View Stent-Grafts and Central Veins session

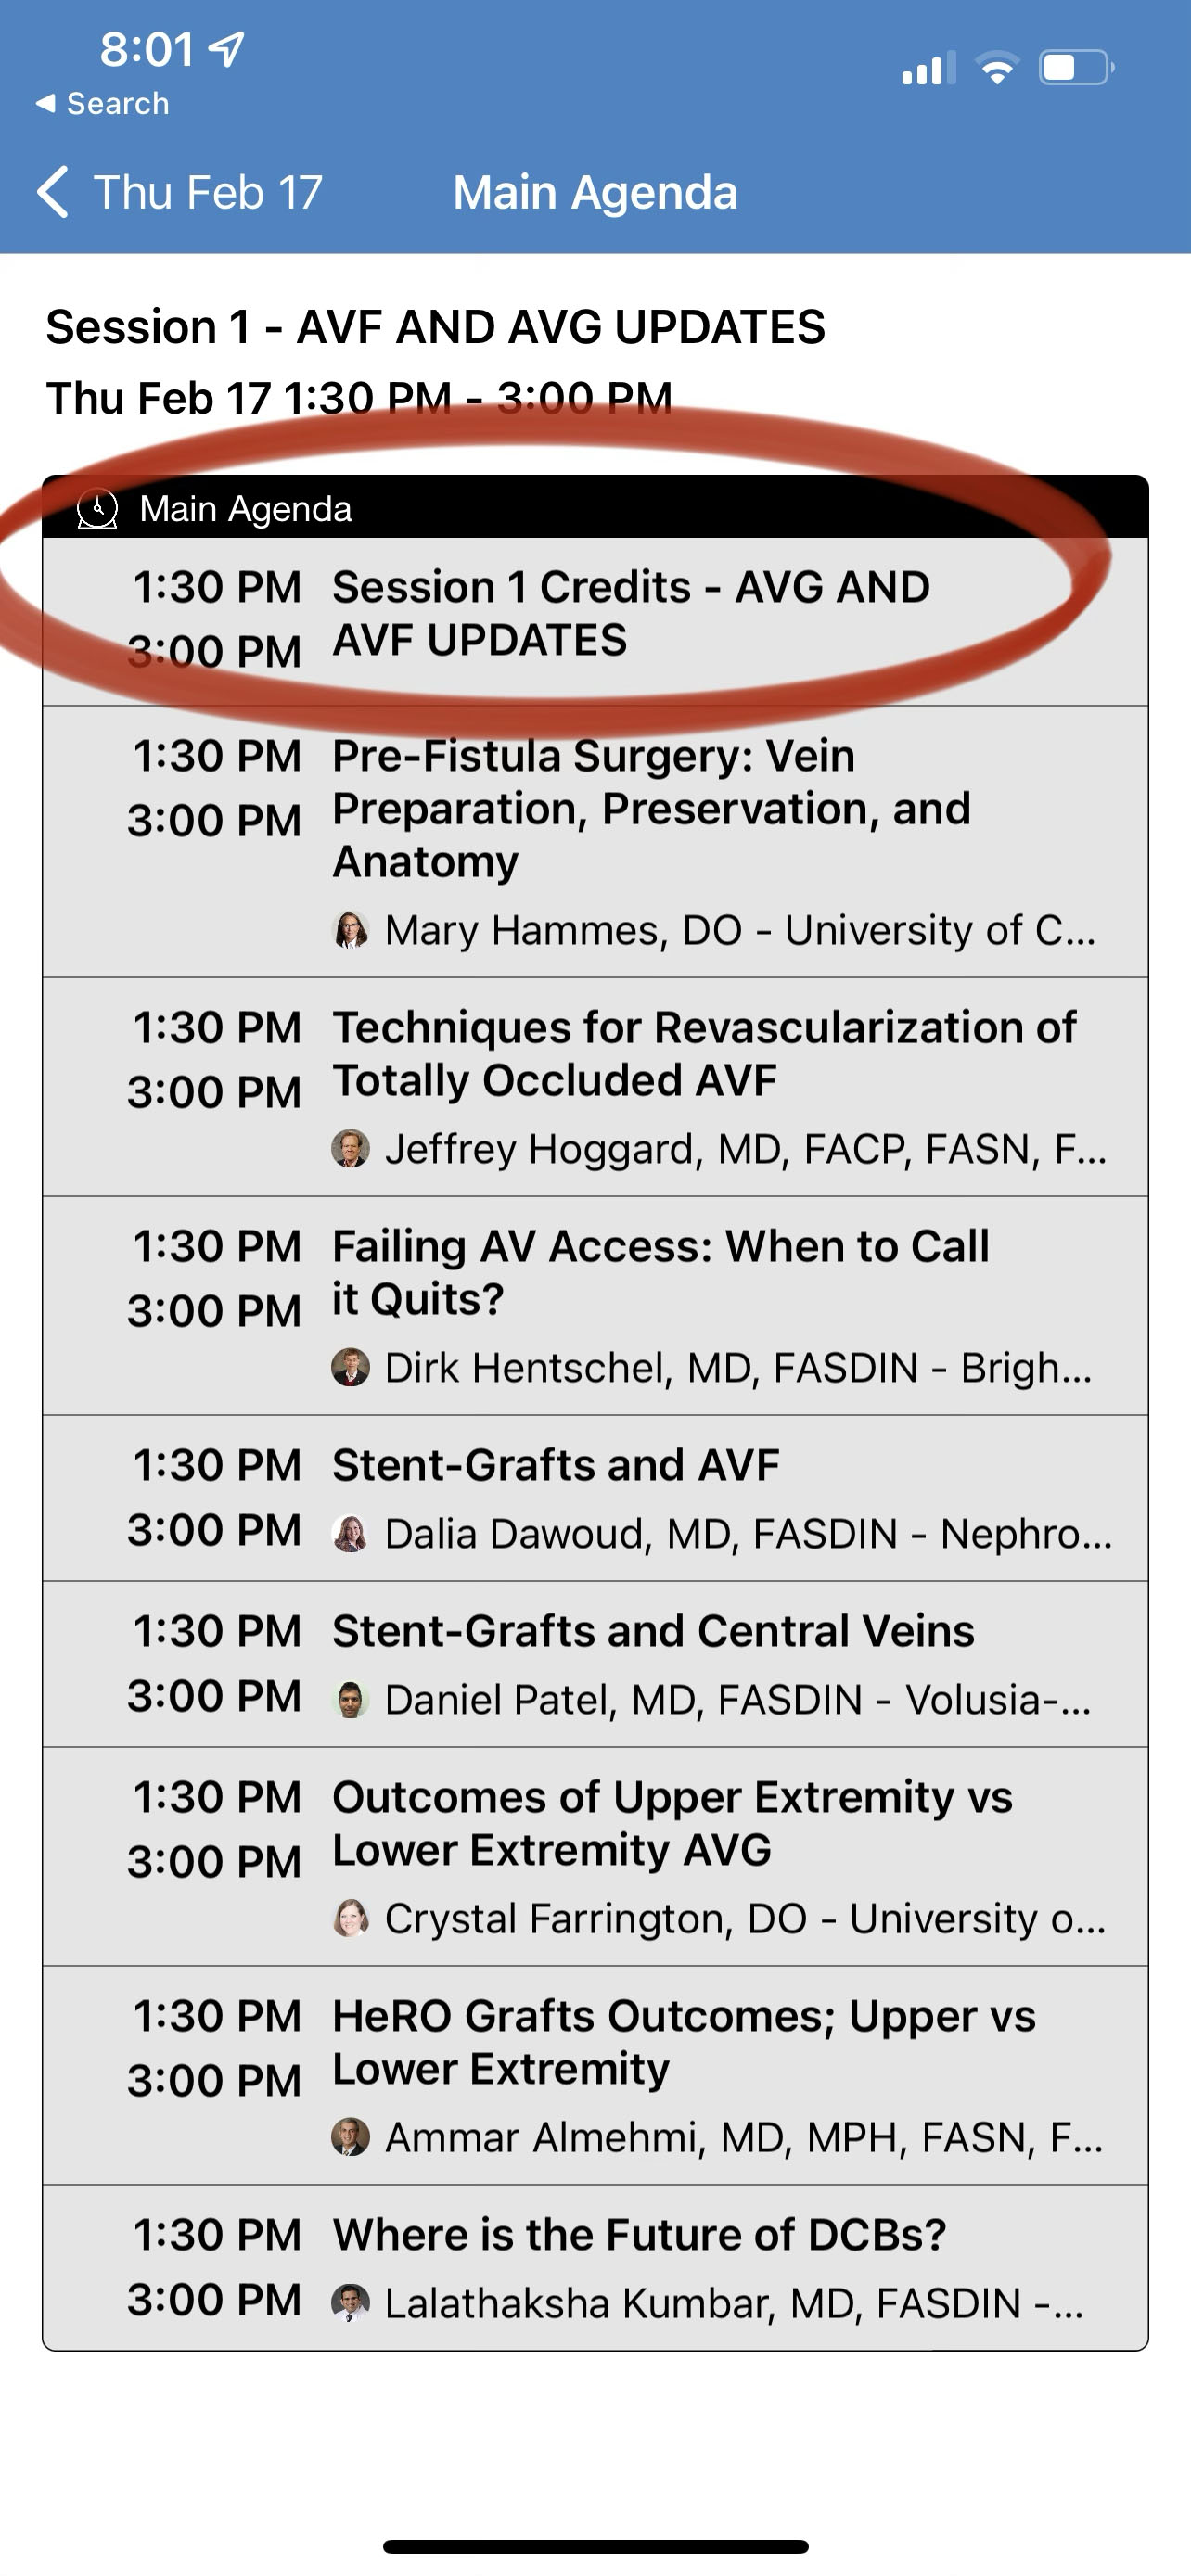click(x=653, y=1631)
